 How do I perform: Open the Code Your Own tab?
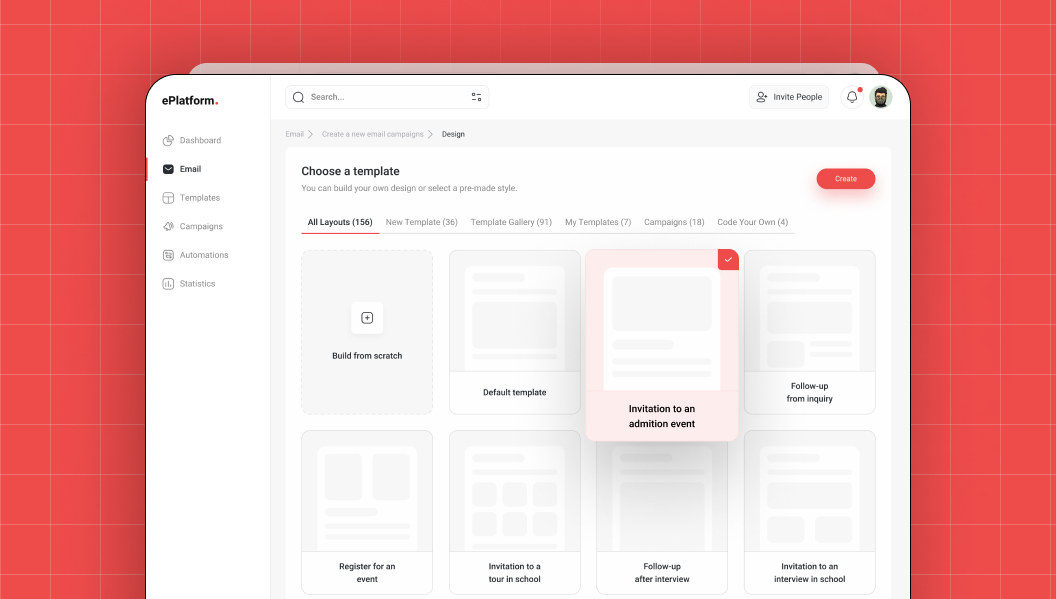[x=752, y=222]
